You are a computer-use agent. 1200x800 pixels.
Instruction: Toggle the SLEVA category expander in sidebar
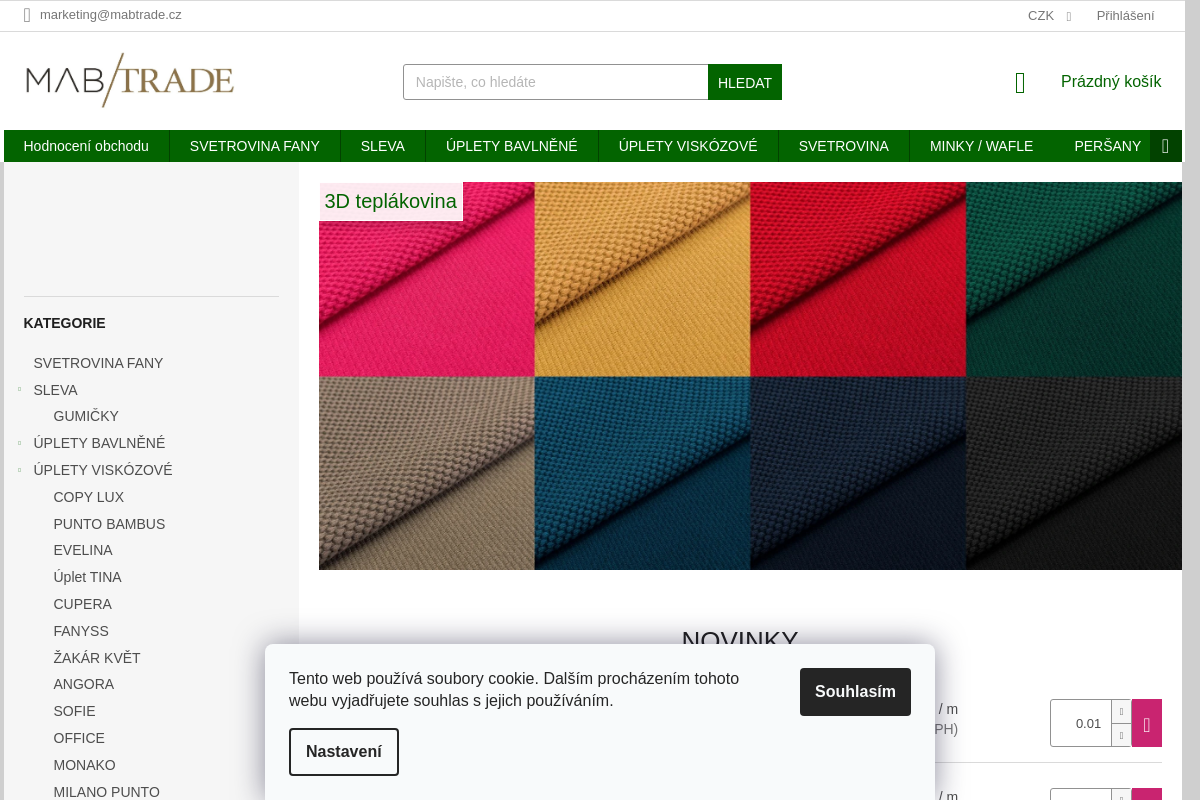20,390
